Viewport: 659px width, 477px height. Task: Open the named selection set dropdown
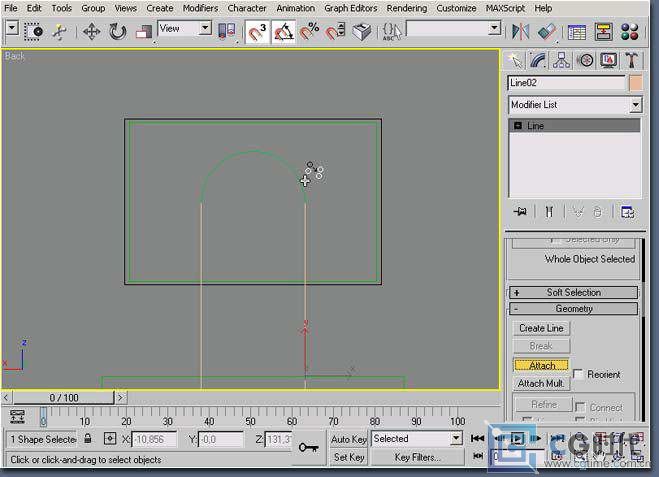[x=495, y=29]
